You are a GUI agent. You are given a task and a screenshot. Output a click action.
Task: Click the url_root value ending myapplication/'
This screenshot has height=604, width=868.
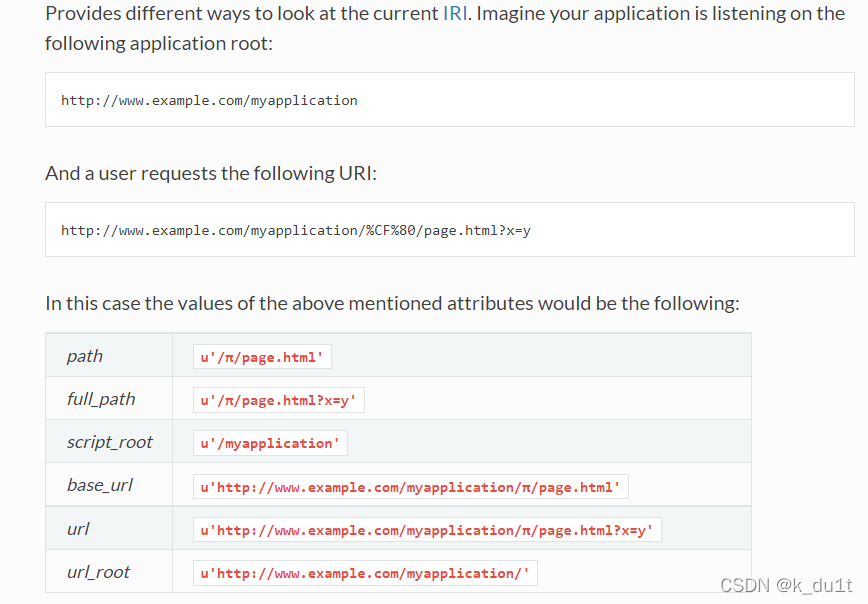[x=365, y=573]
